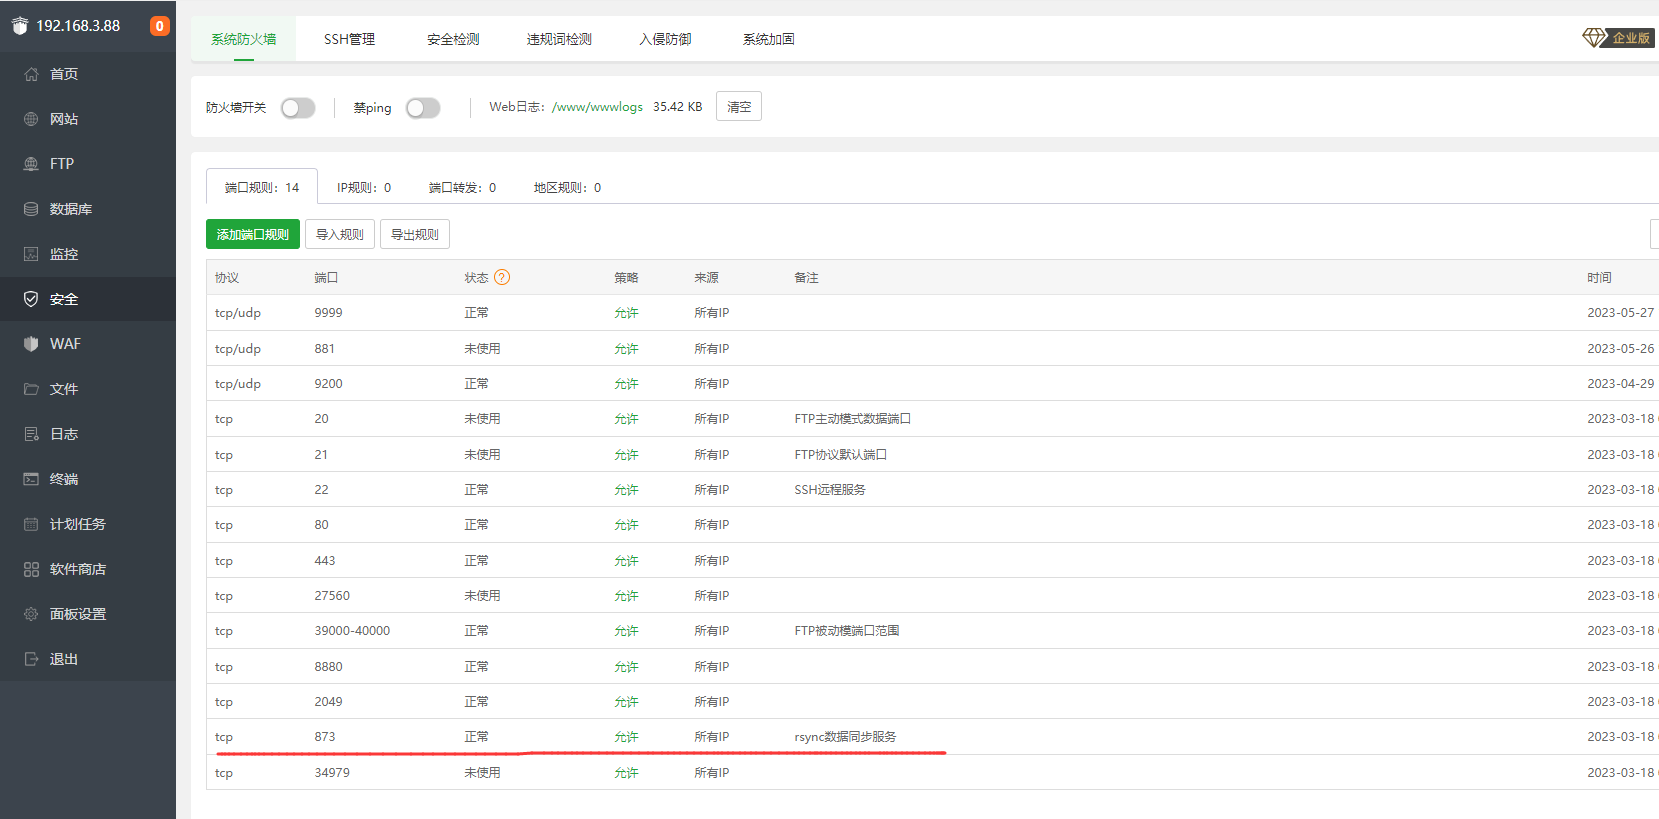This screenshot has width=1659, height=819.
Task: Switch to 违规词检测 tab
Action: [x=559, y=39]
